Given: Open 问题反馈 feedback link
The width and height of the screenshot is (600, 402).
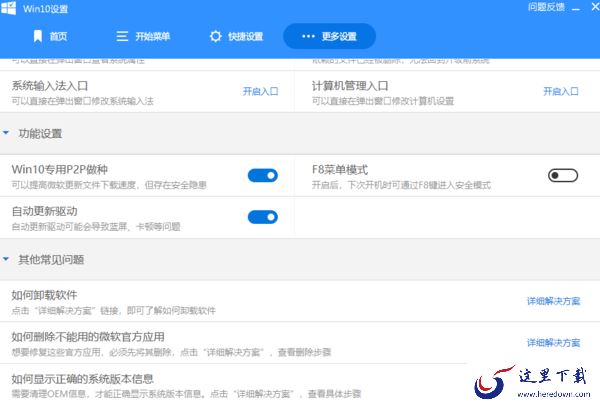Looking at the screenshot, I should 546,7.
